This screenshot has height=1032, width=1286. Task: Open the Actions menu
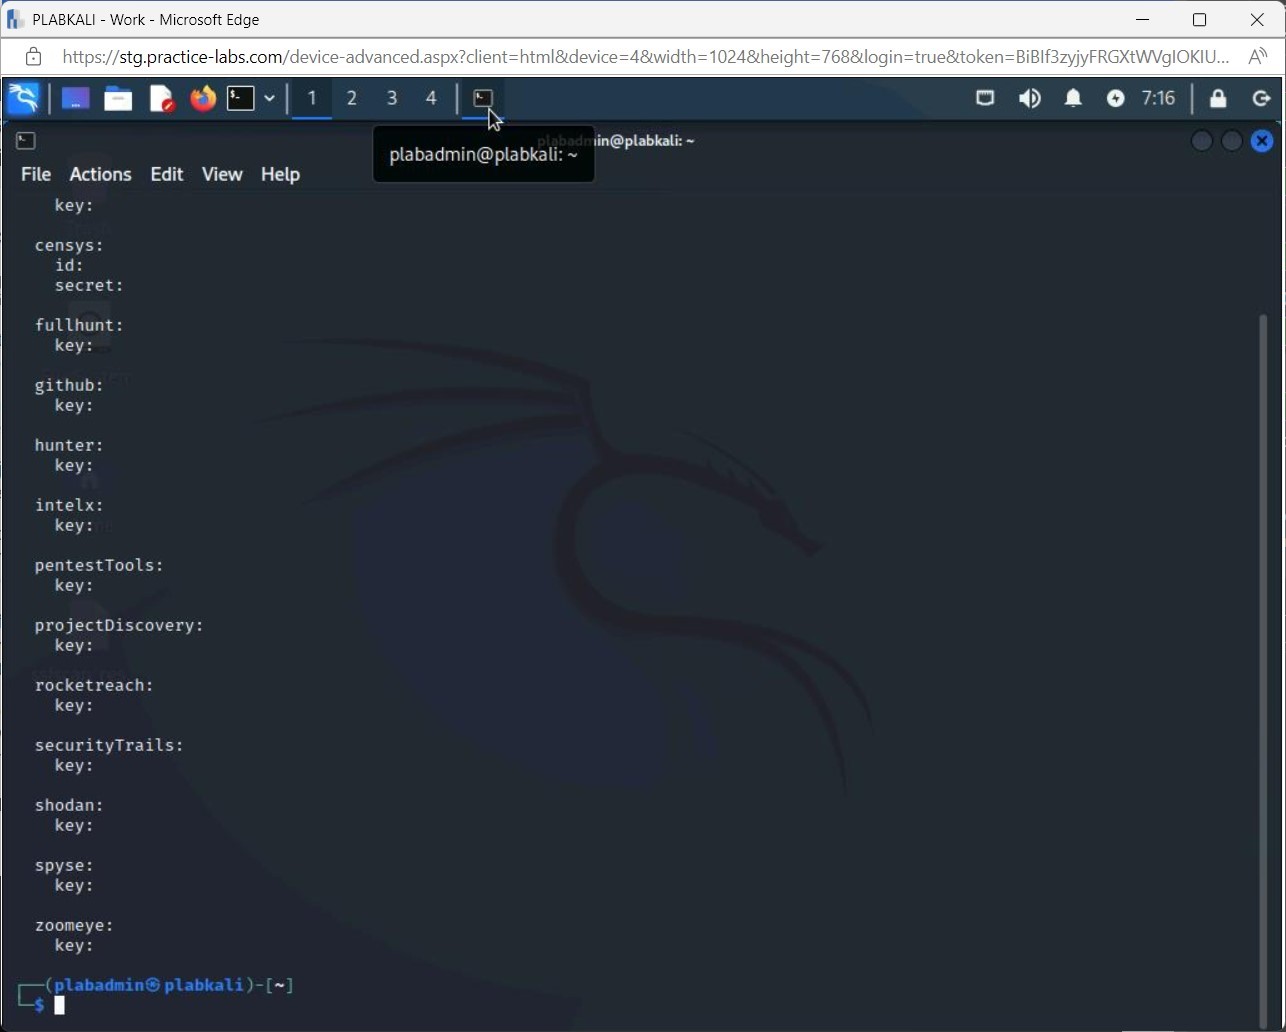(100, 174)
